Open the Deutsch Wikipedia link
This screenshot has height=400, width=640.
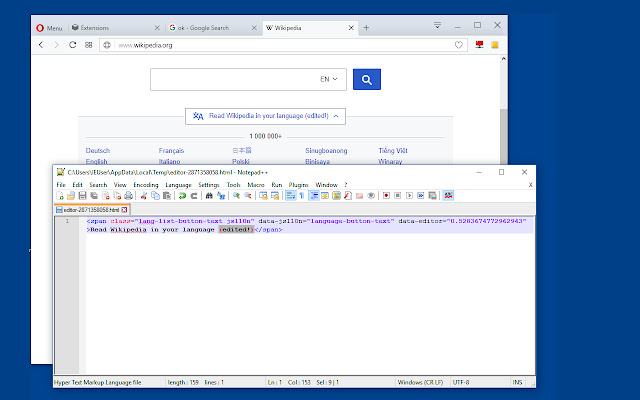(98, 151)
